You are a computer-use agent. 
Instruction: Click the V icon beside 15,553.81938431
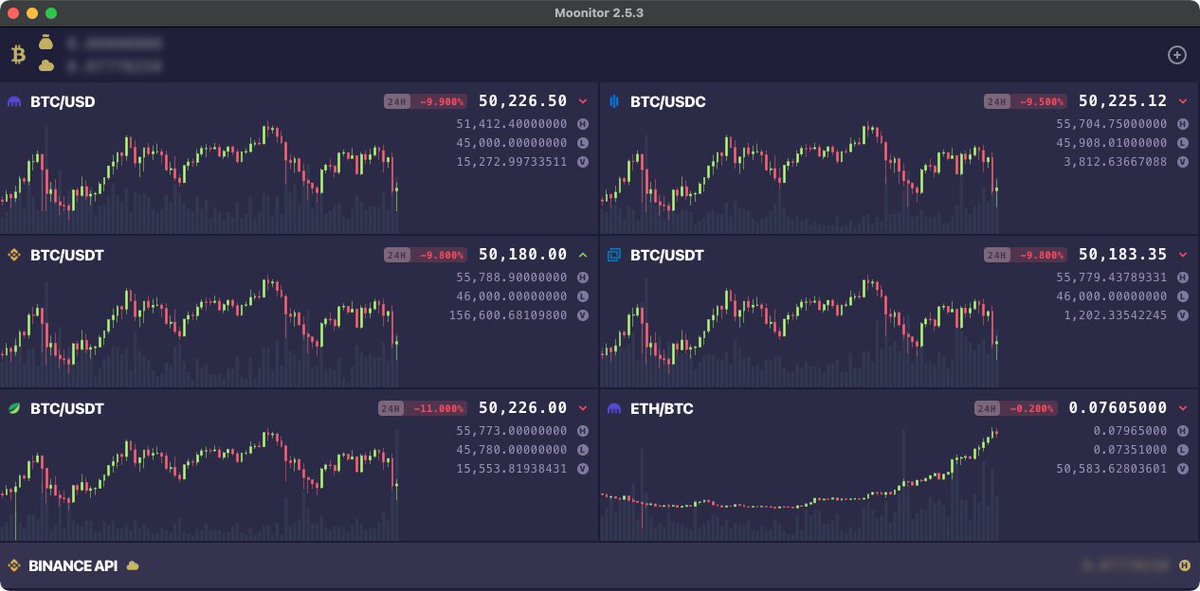click(583, 469)
